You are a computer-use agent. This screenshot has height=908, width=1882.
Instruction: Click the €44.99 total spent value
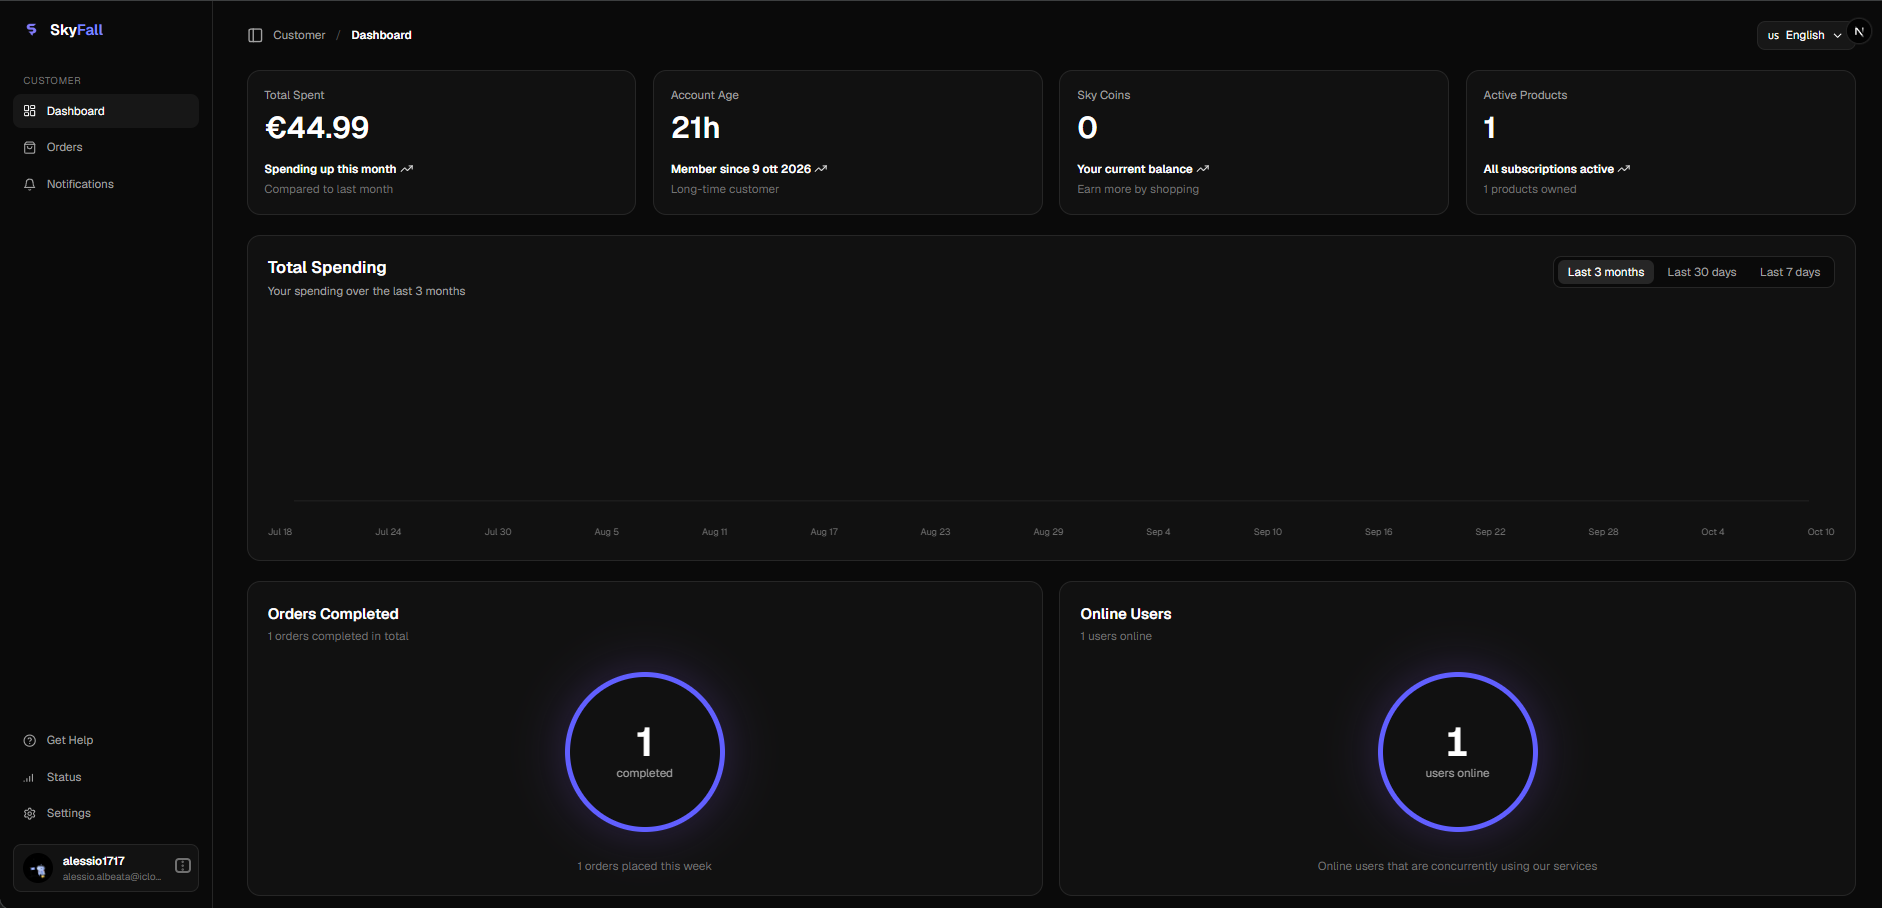point(317,128)
